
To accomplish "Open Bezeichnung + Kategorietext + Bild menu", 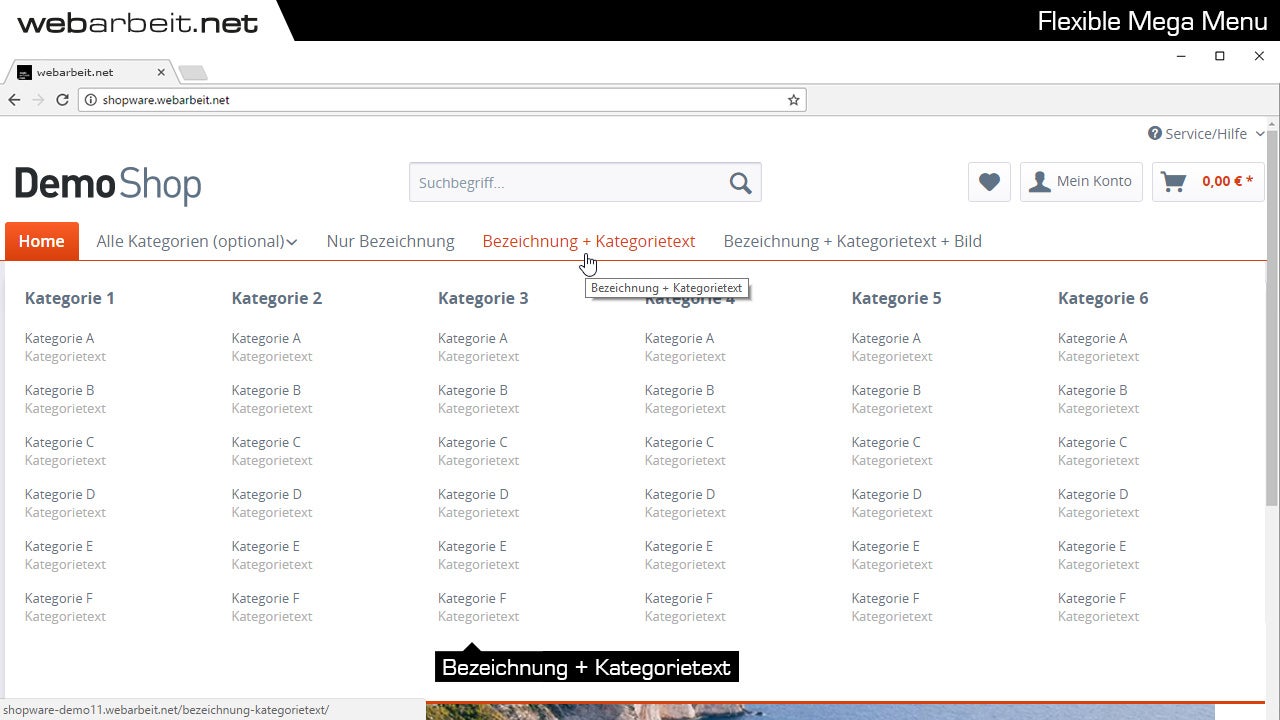I will (853, 241).
